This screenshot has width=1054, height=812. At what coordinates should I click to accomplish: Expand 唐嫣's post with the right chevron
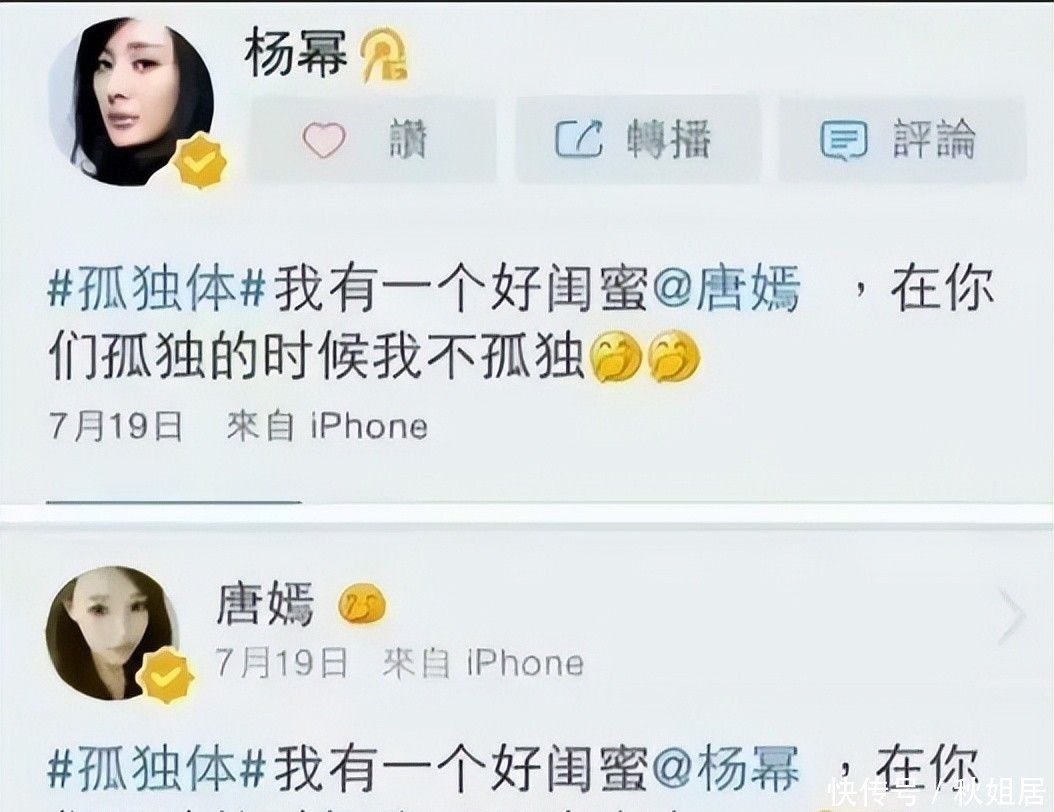tap(1012, 616)
